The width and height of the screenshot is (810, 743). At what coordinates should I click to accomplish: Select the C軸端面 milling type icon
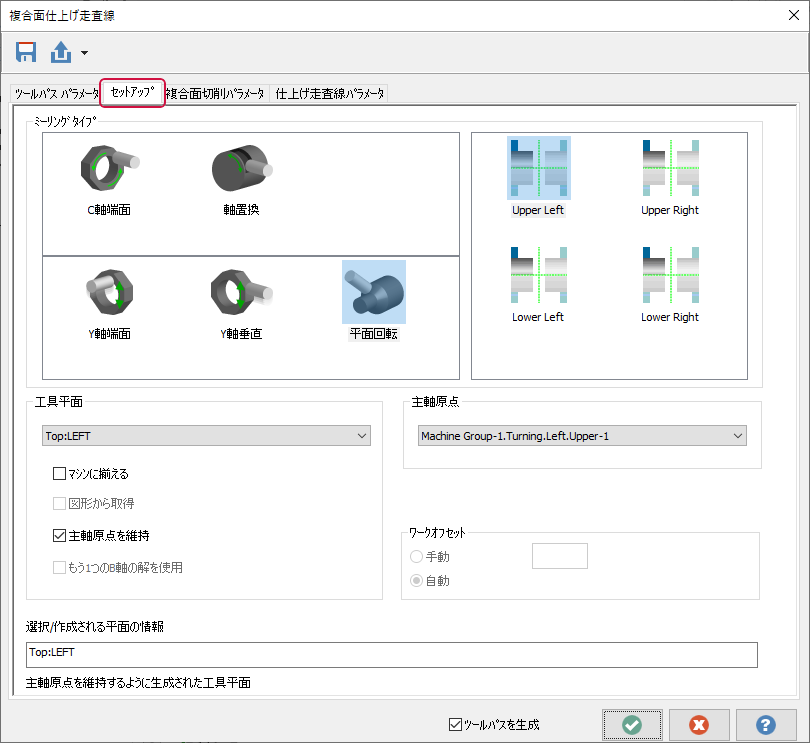(x=109, y=171)
